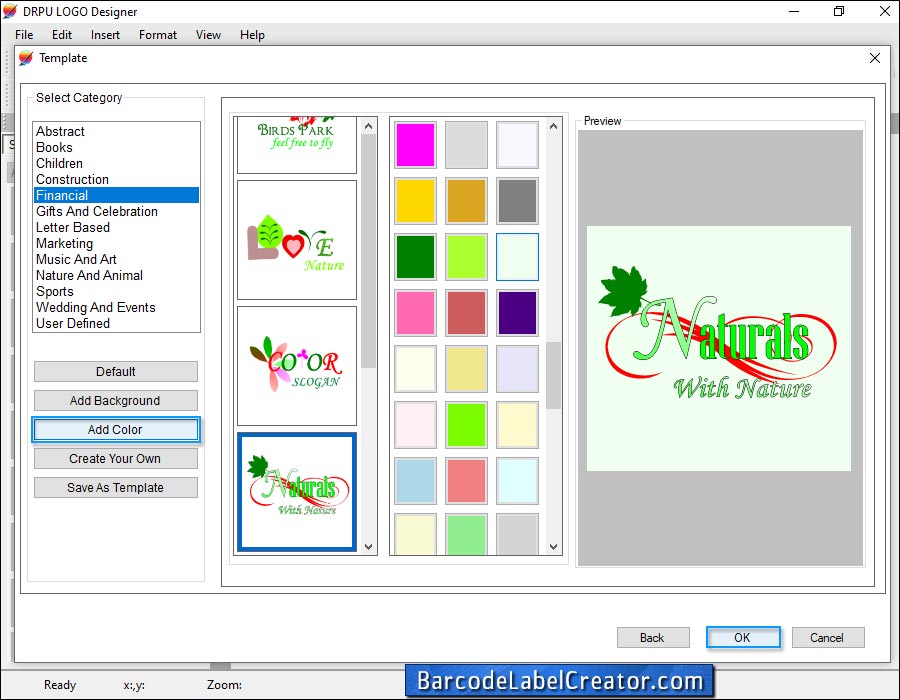Click color palette scroll down arrow
Image resolution: width=900 pixels, height=700 pixels.
[553, 547]
